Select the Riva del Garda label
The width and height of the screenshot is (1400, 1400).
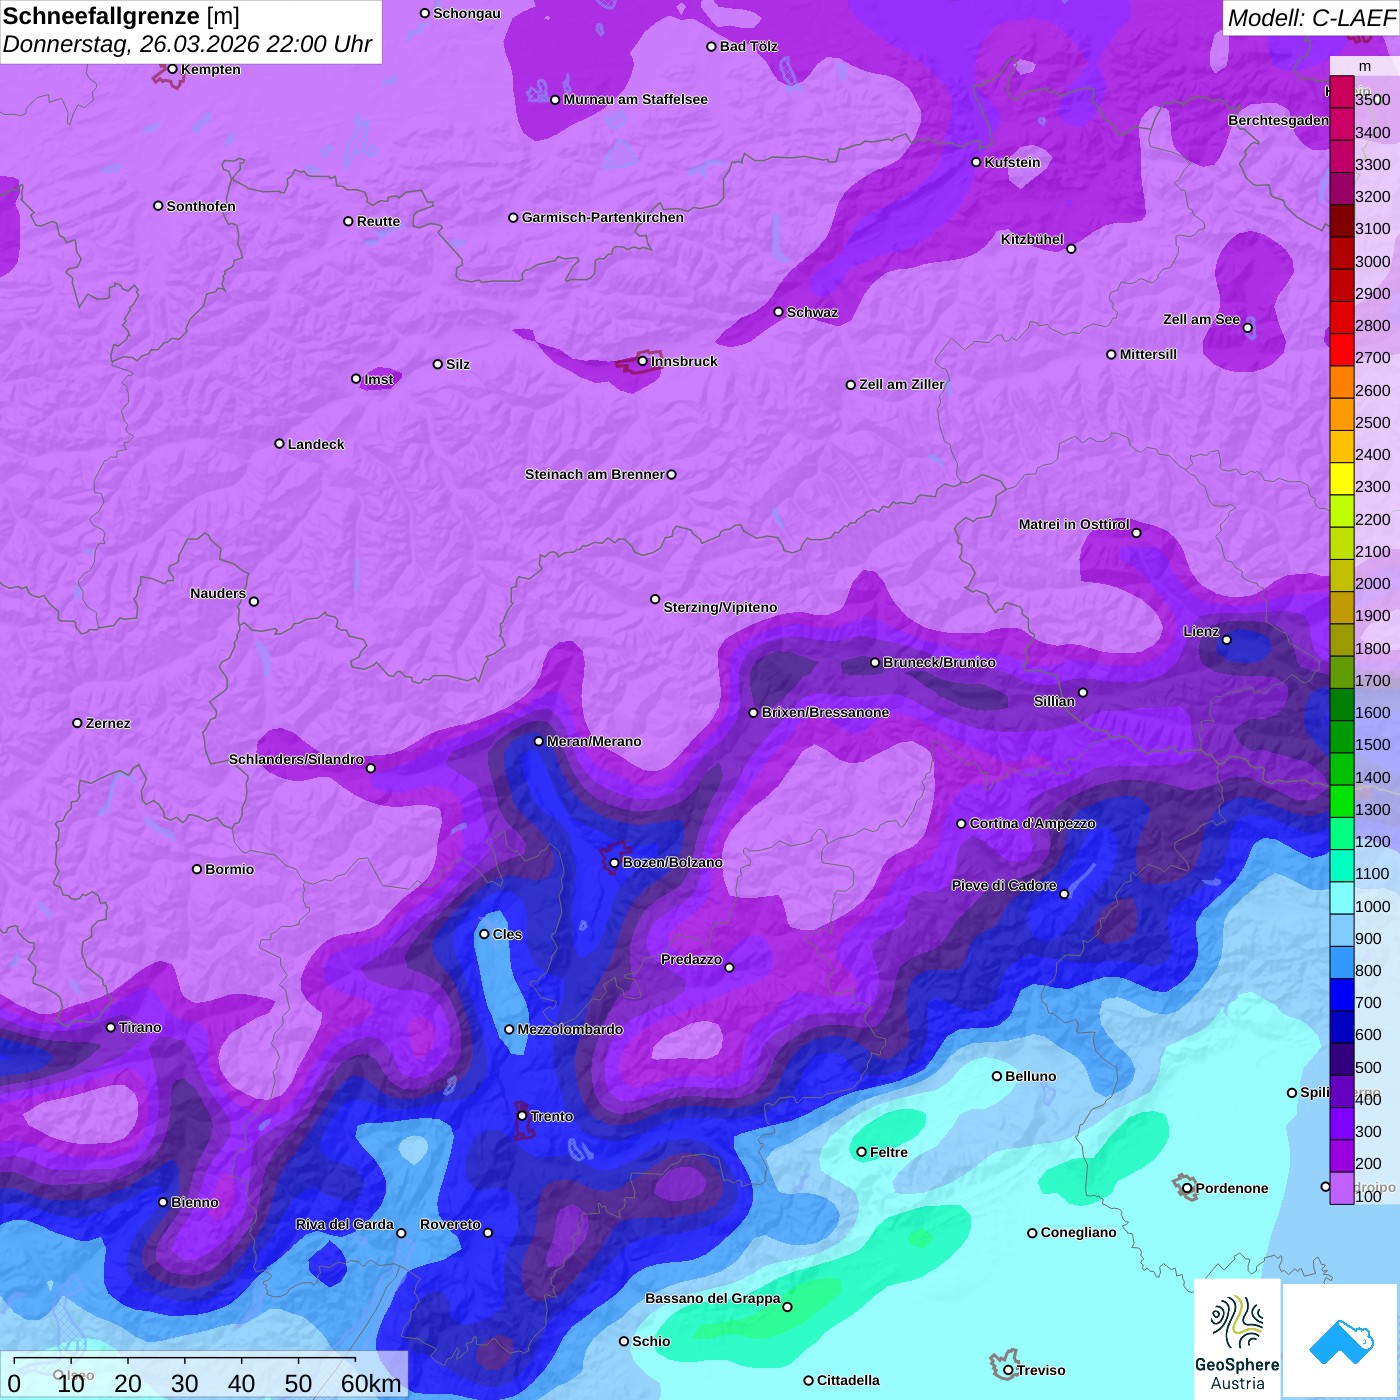click(345, 1224)
